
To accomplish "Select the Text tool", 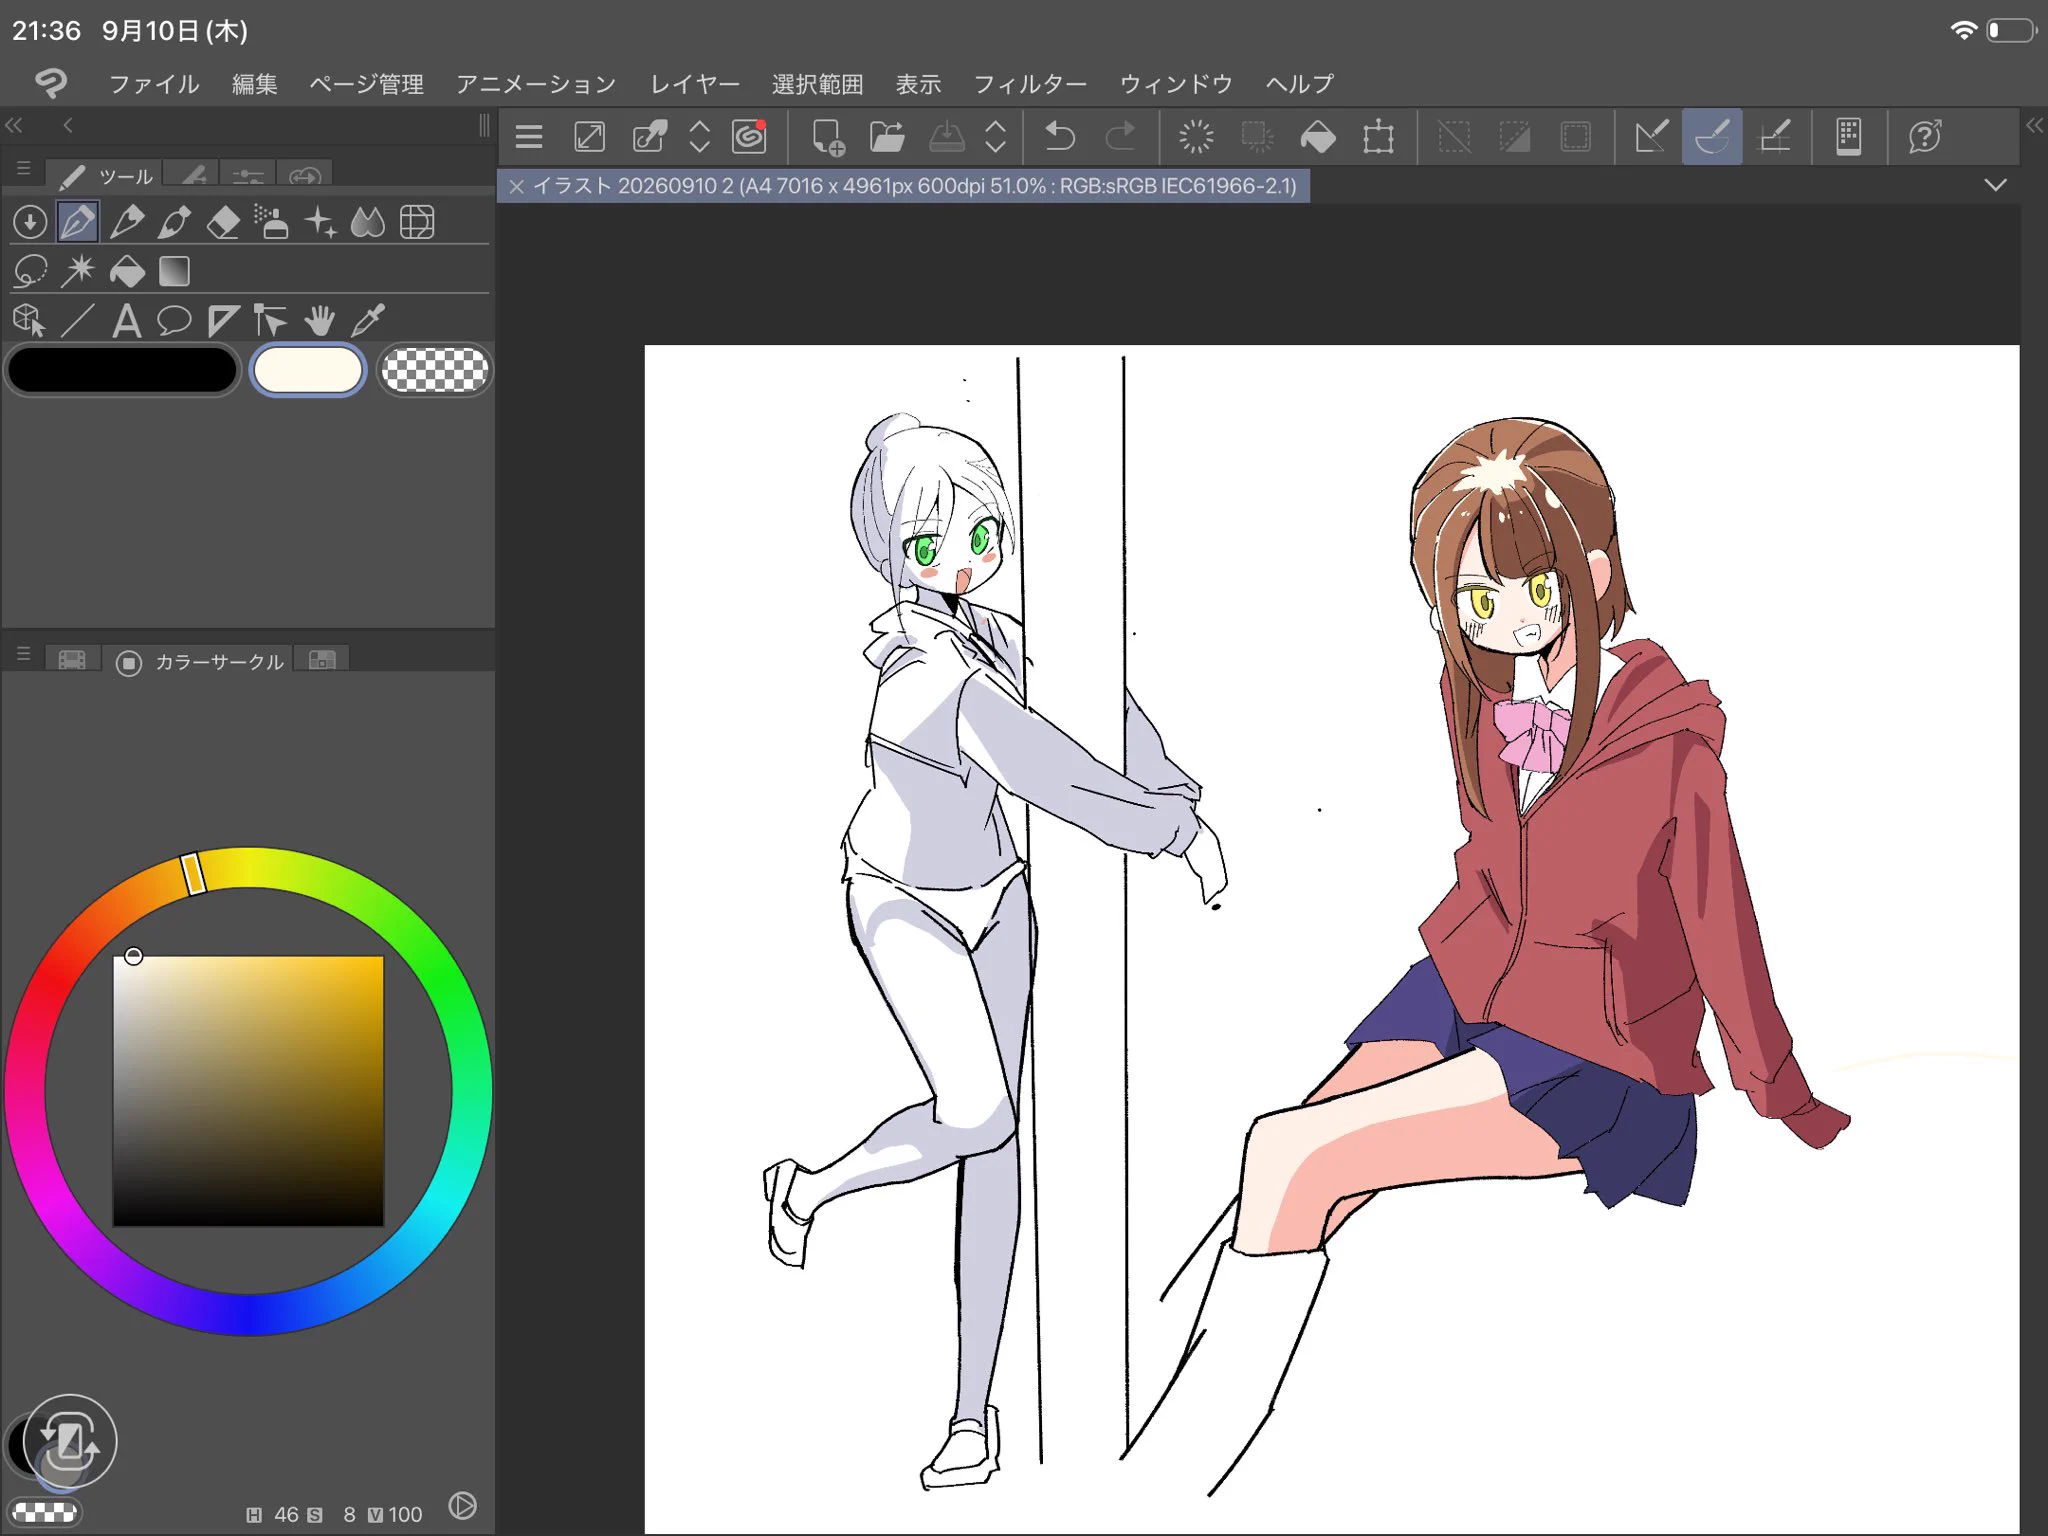I will pyautogui.click(x=126, y=321).
